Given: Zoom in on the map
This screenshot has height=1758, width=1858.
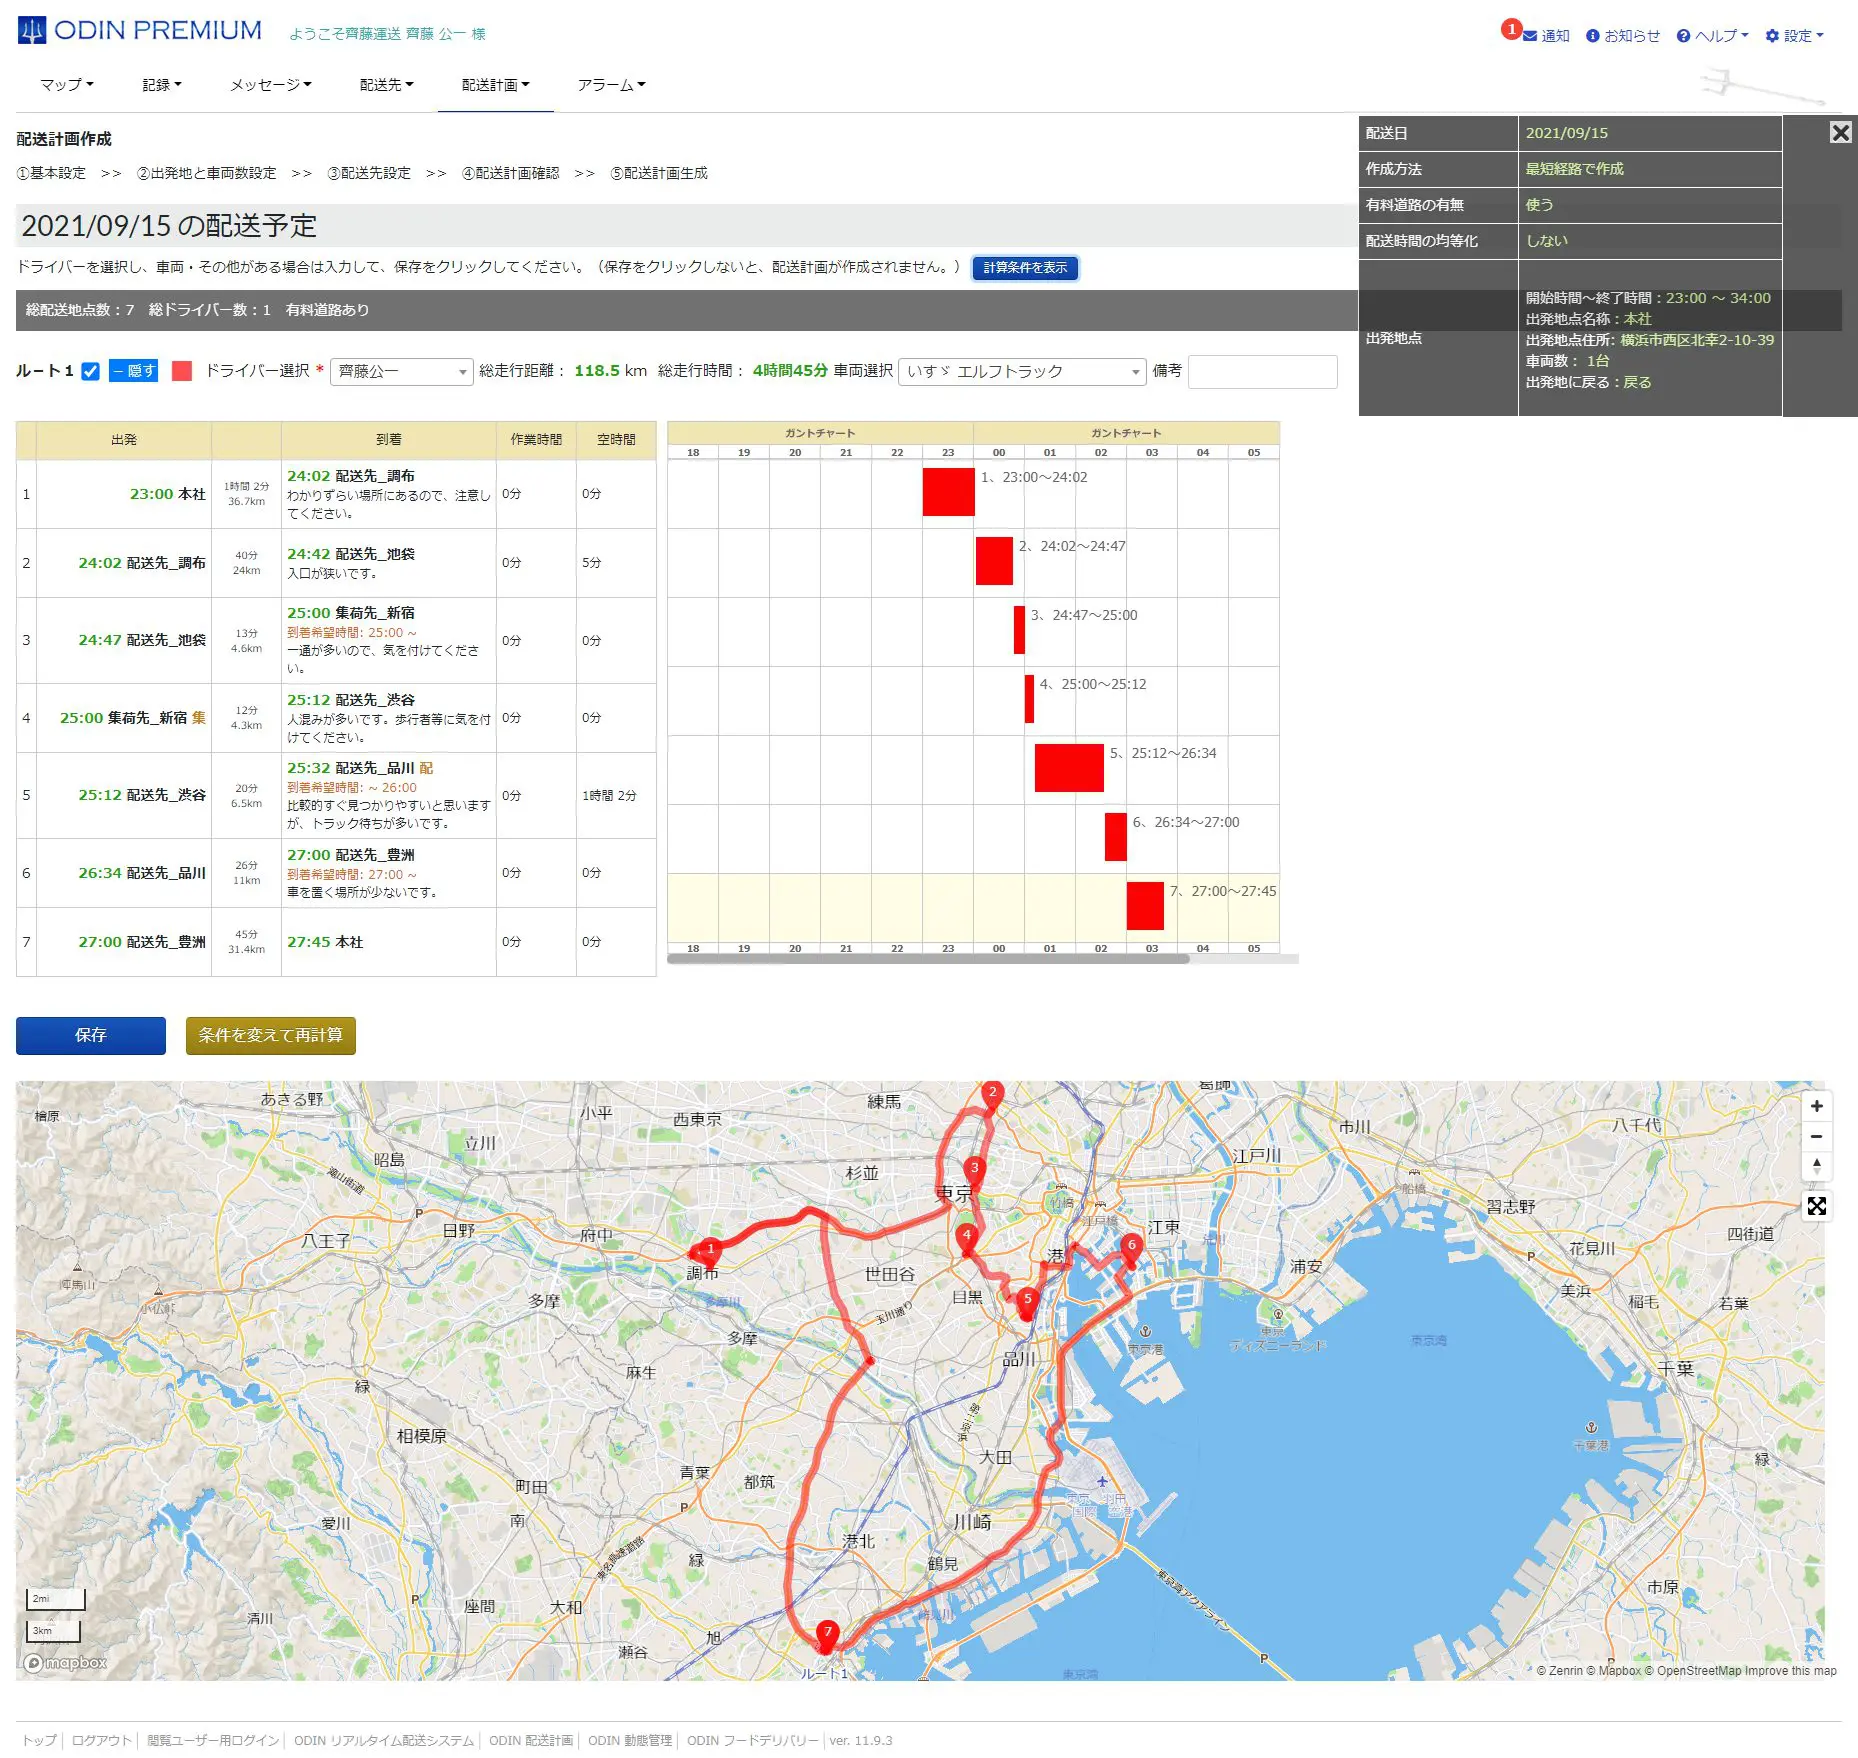Looking at the screenshot, I should [x=1816, y=1106].
